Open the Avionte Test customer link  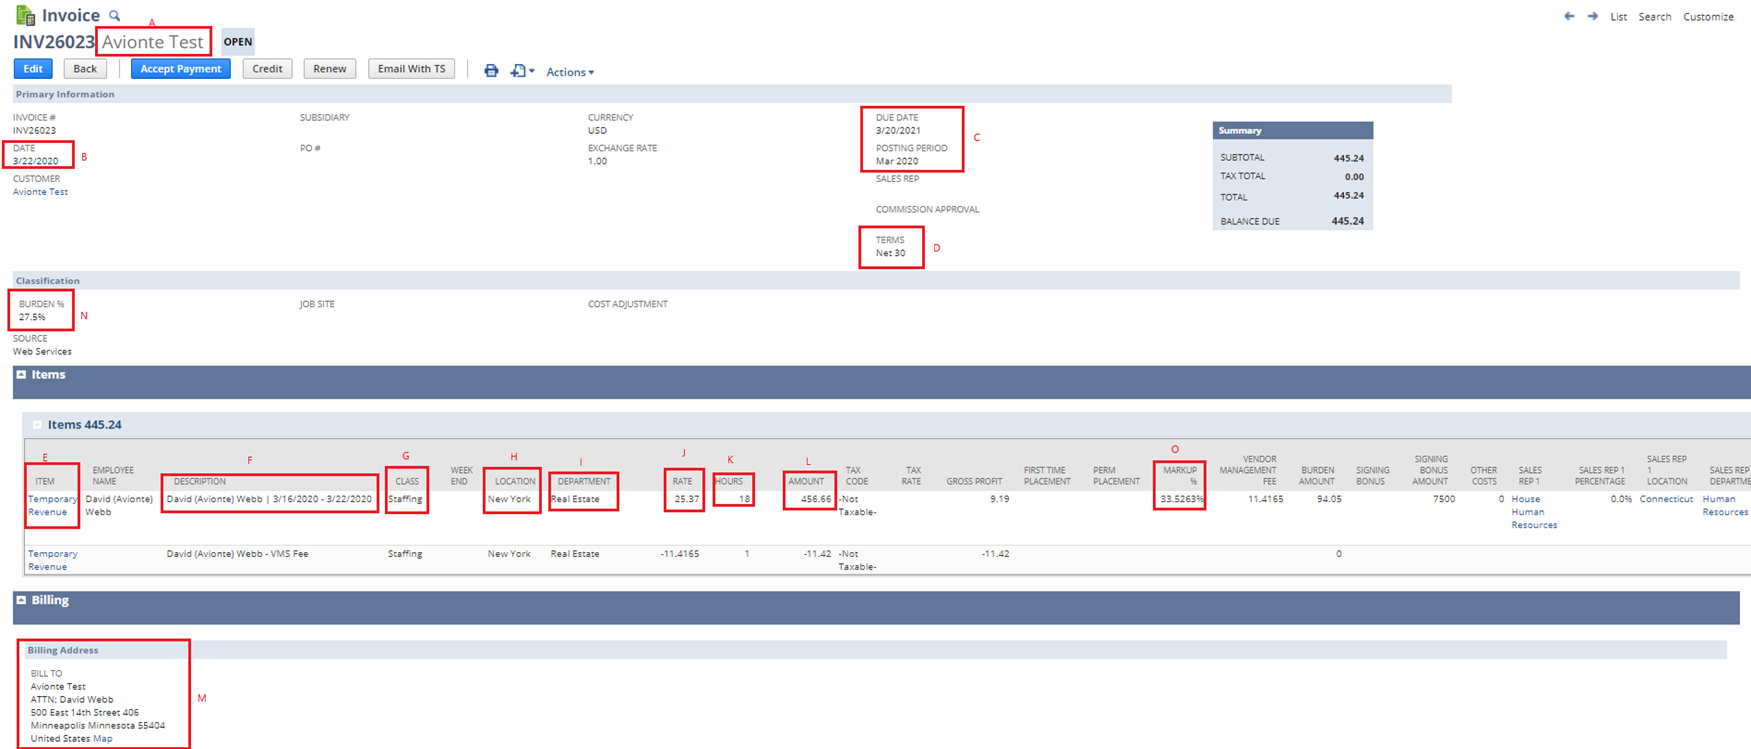pyautogui.click(x=40, y=192)
